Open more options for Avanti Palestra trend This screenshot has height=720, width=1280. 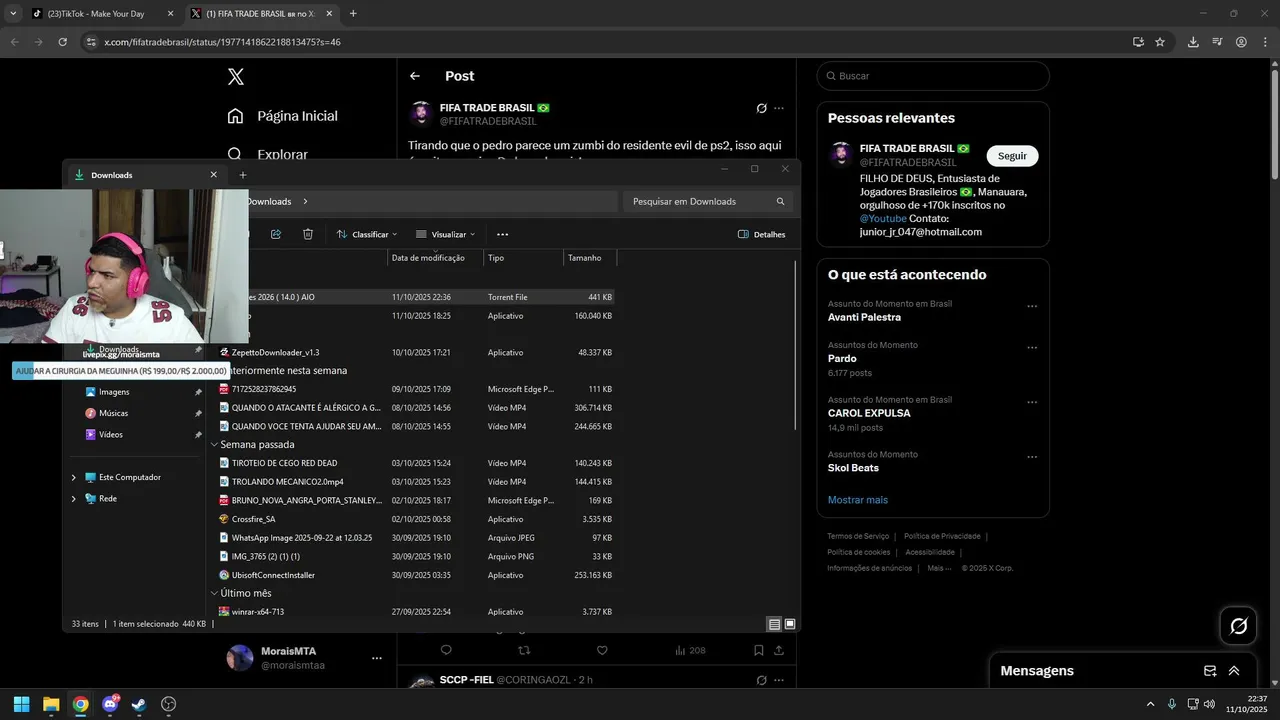click(1032, 307)
